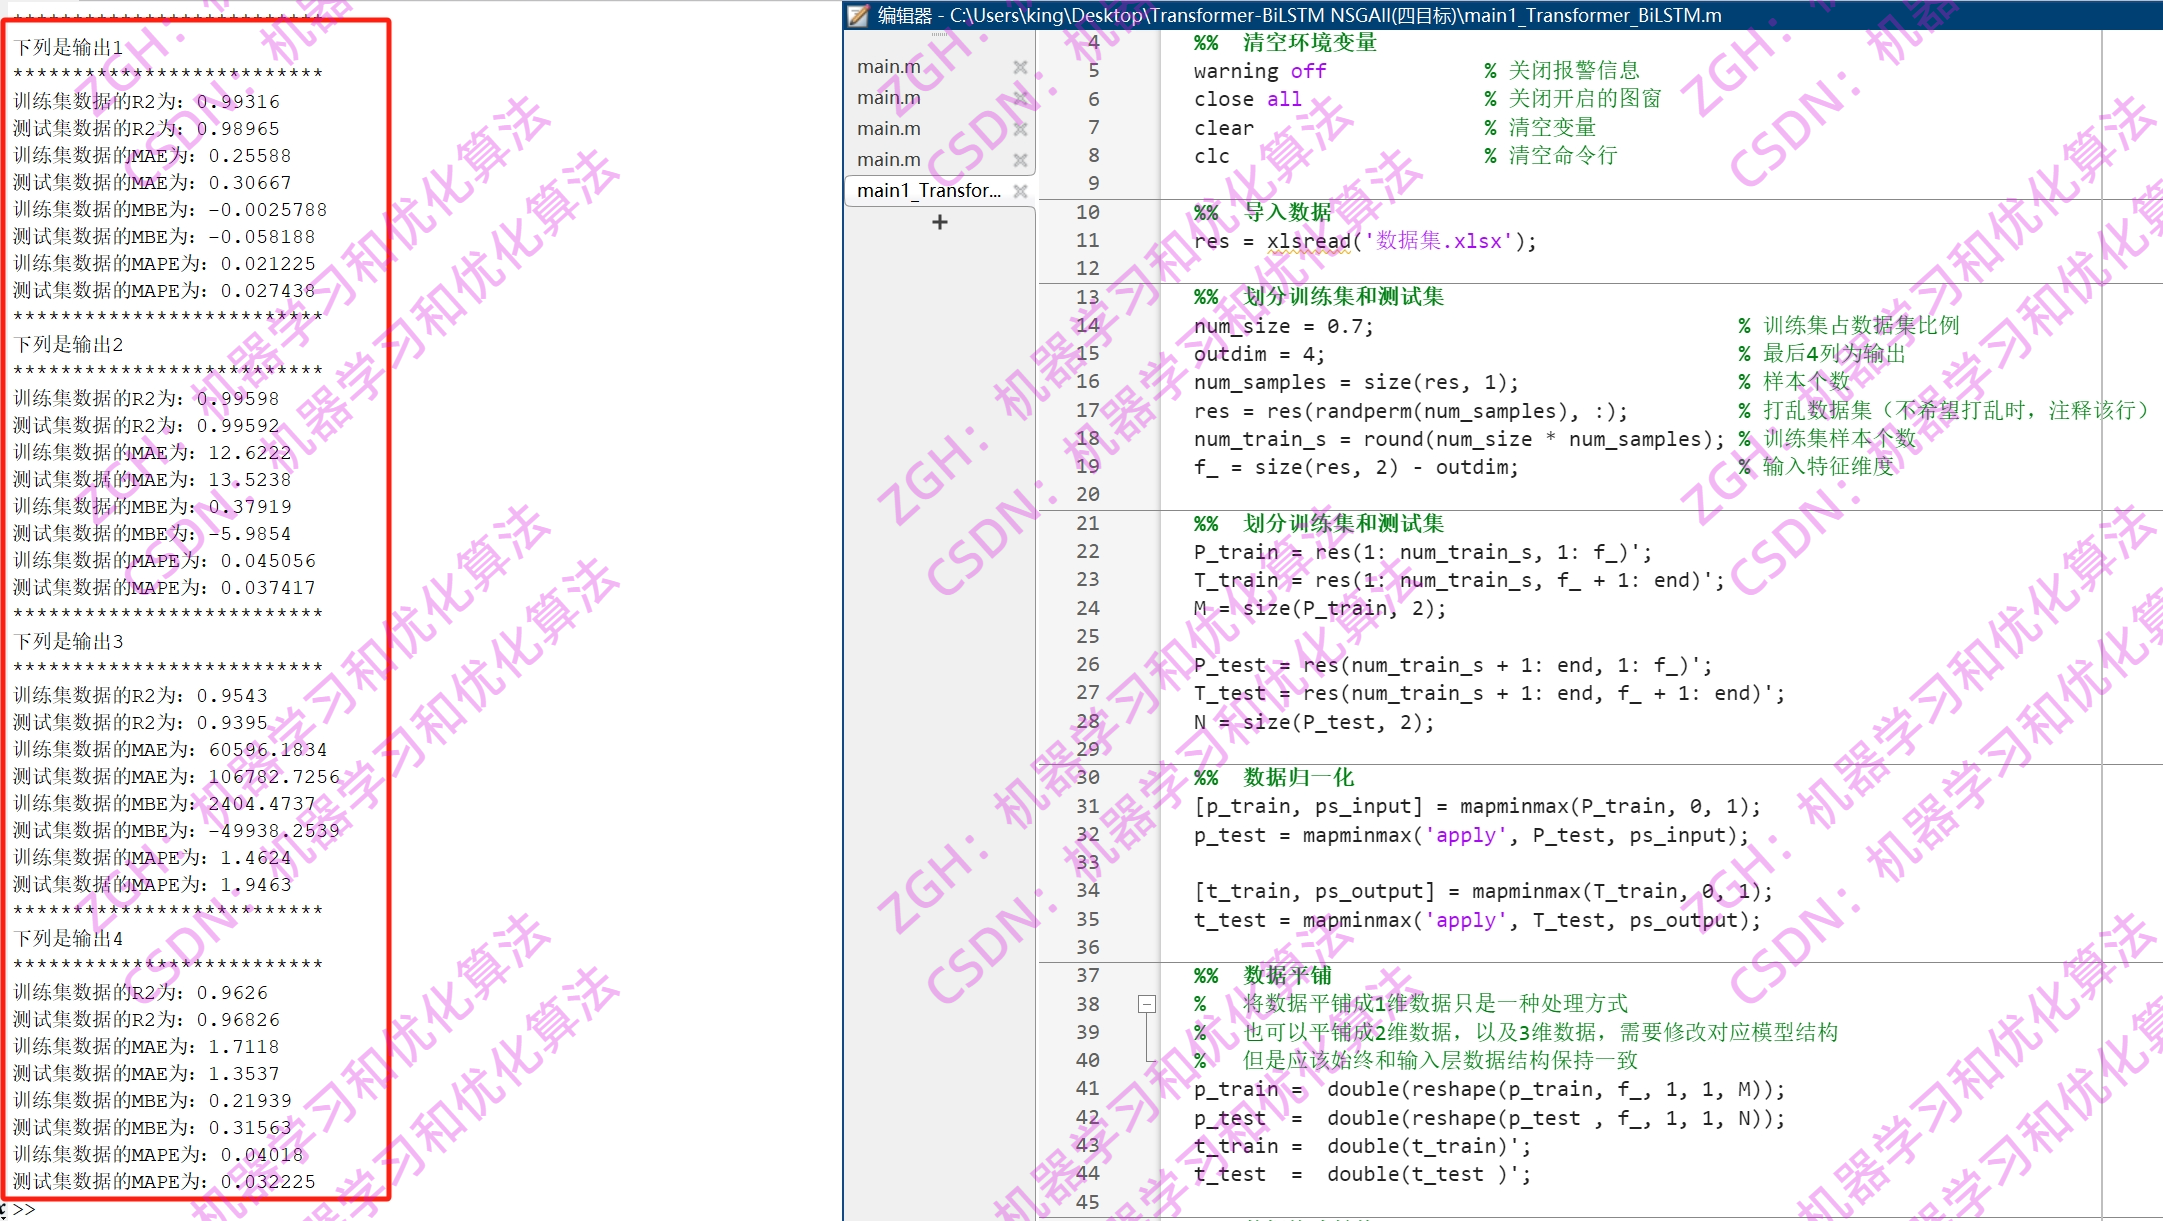Click the + icon to open a new file

(939, 221)
